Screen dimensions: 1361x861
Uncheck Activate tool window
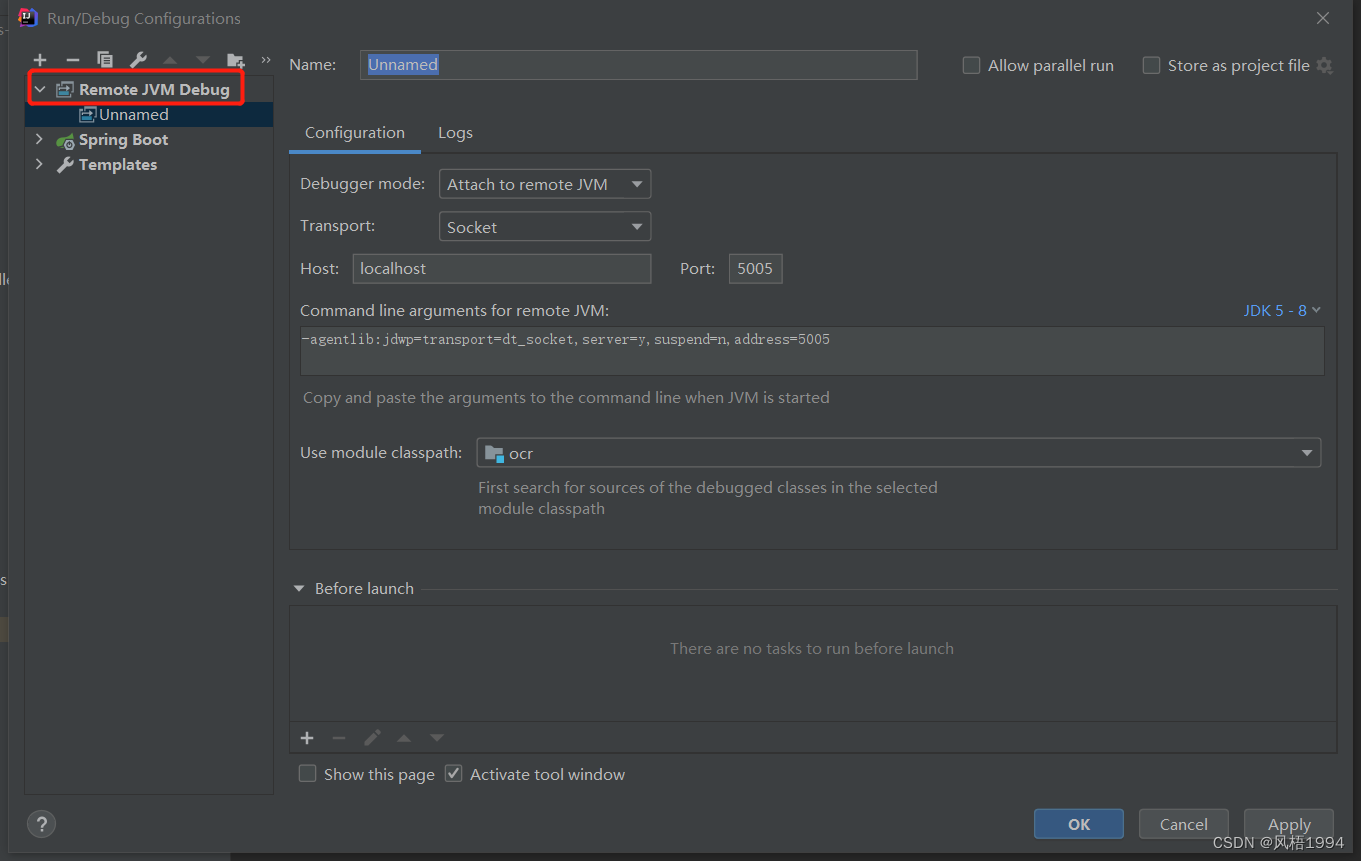tap(453, 774)
